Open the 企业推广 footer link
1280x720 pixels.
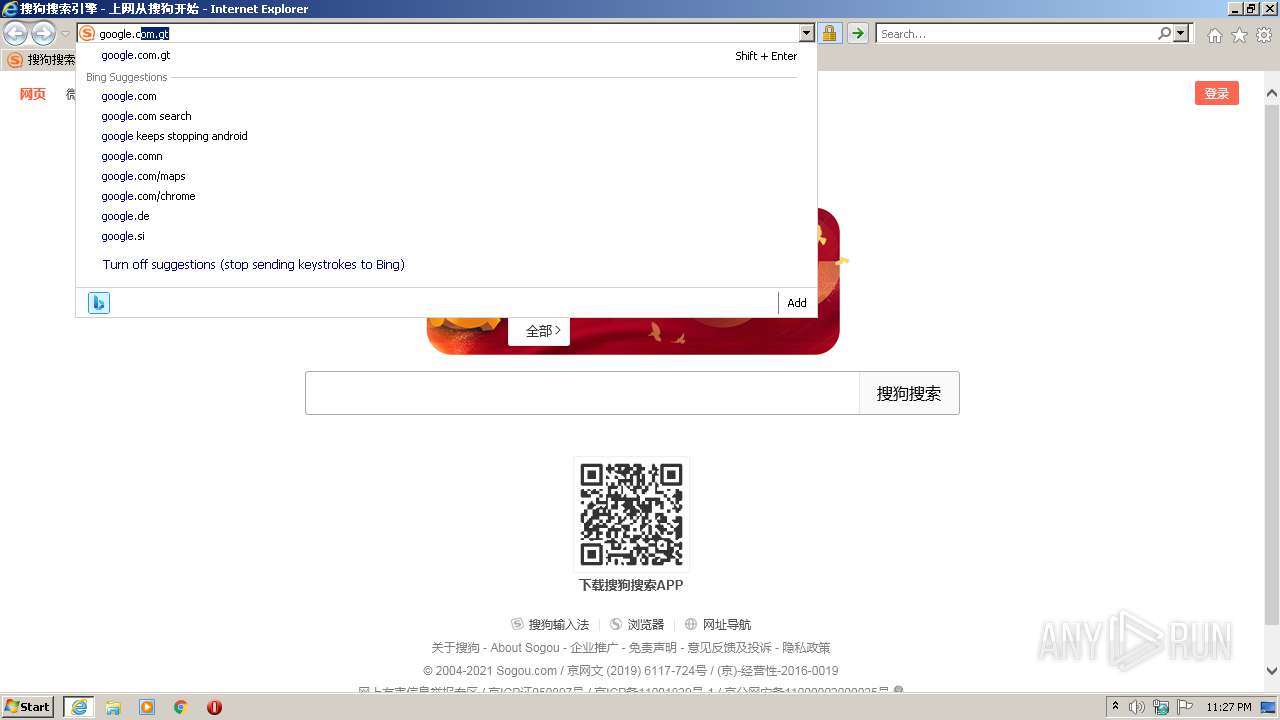[594, 648]
